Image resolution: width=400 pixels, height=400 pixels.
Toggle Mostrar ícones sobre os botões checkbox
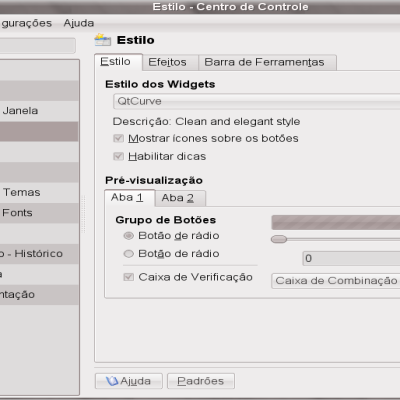pos(119,138)
